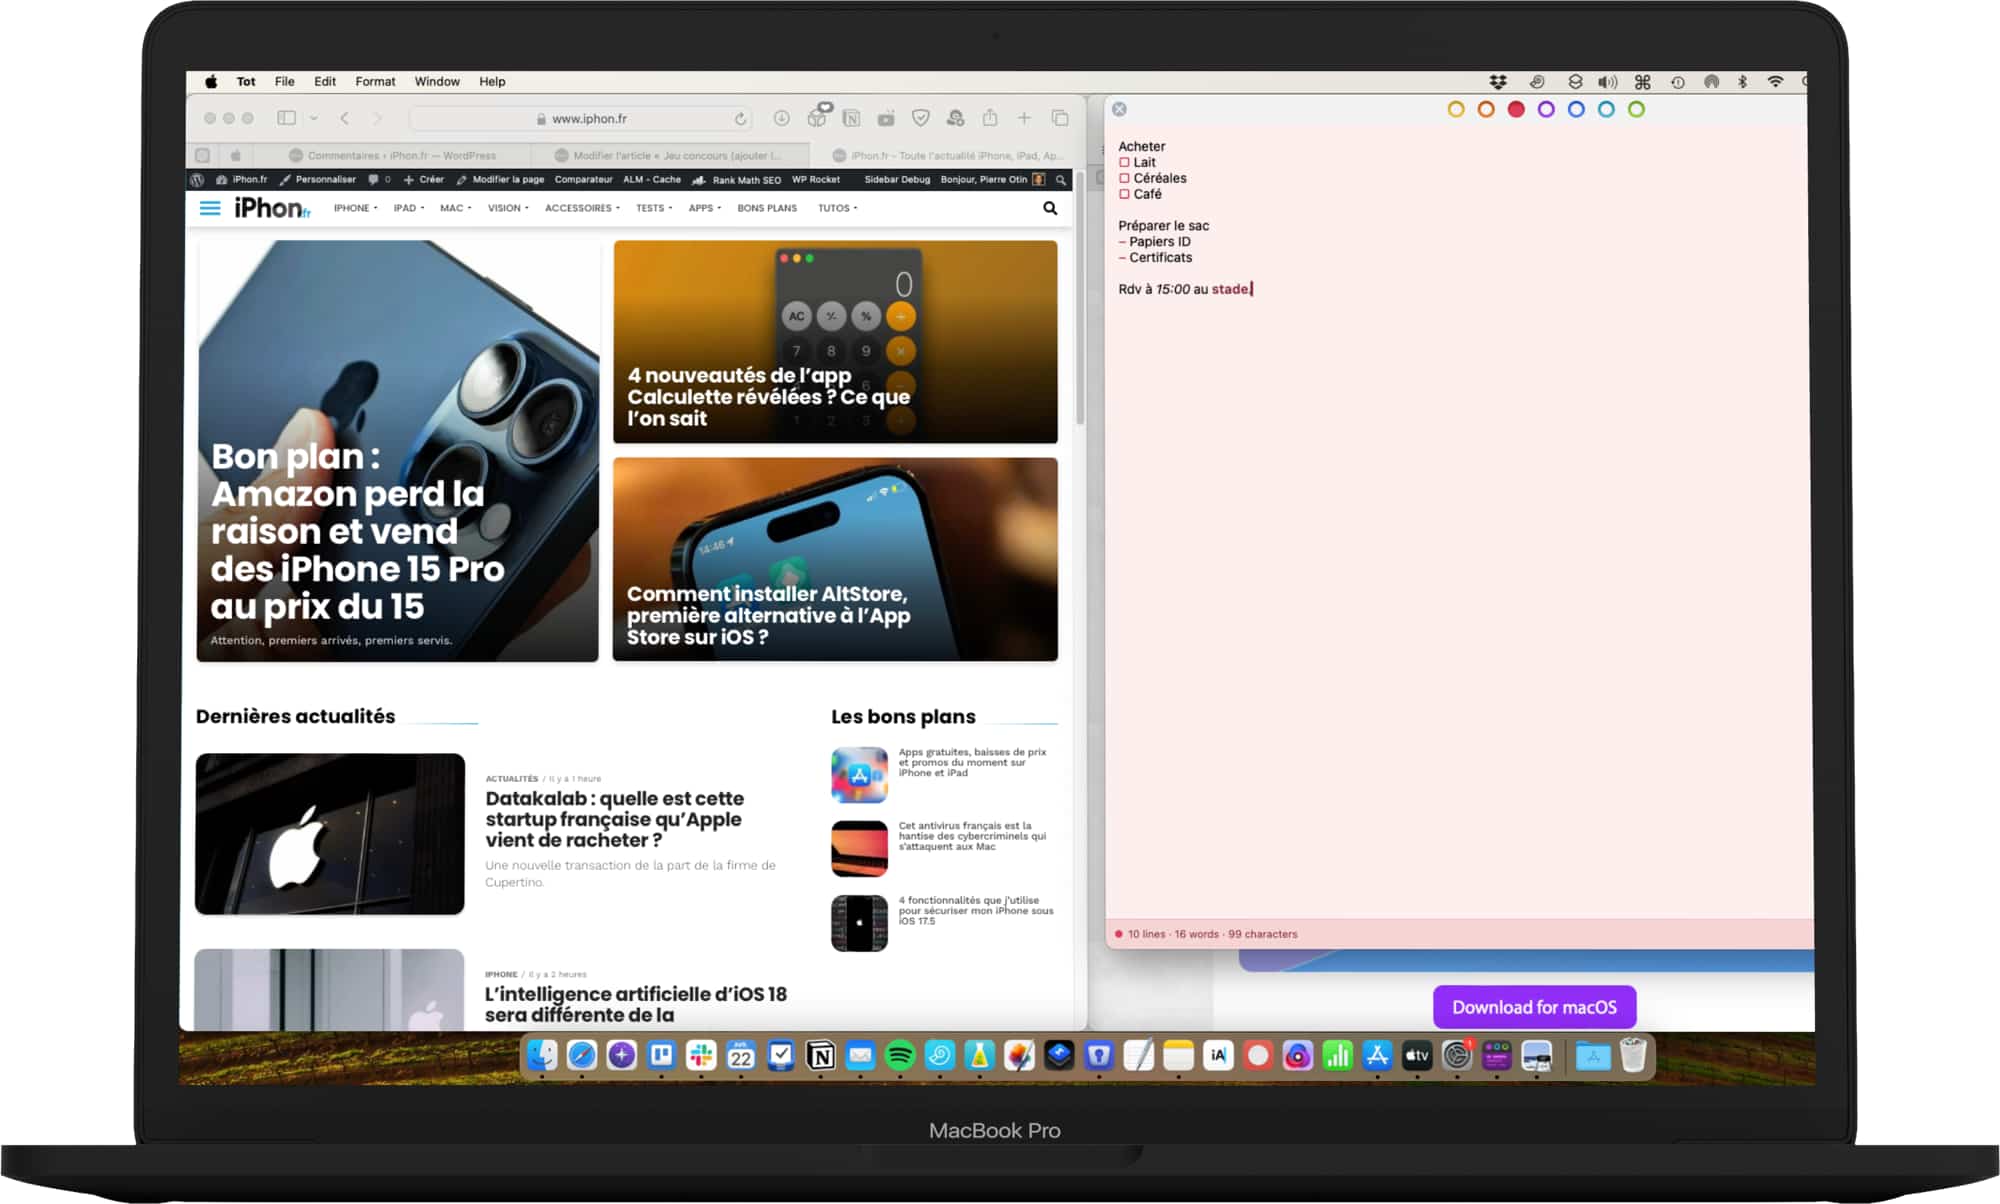Click the Safari address bar

582,118
